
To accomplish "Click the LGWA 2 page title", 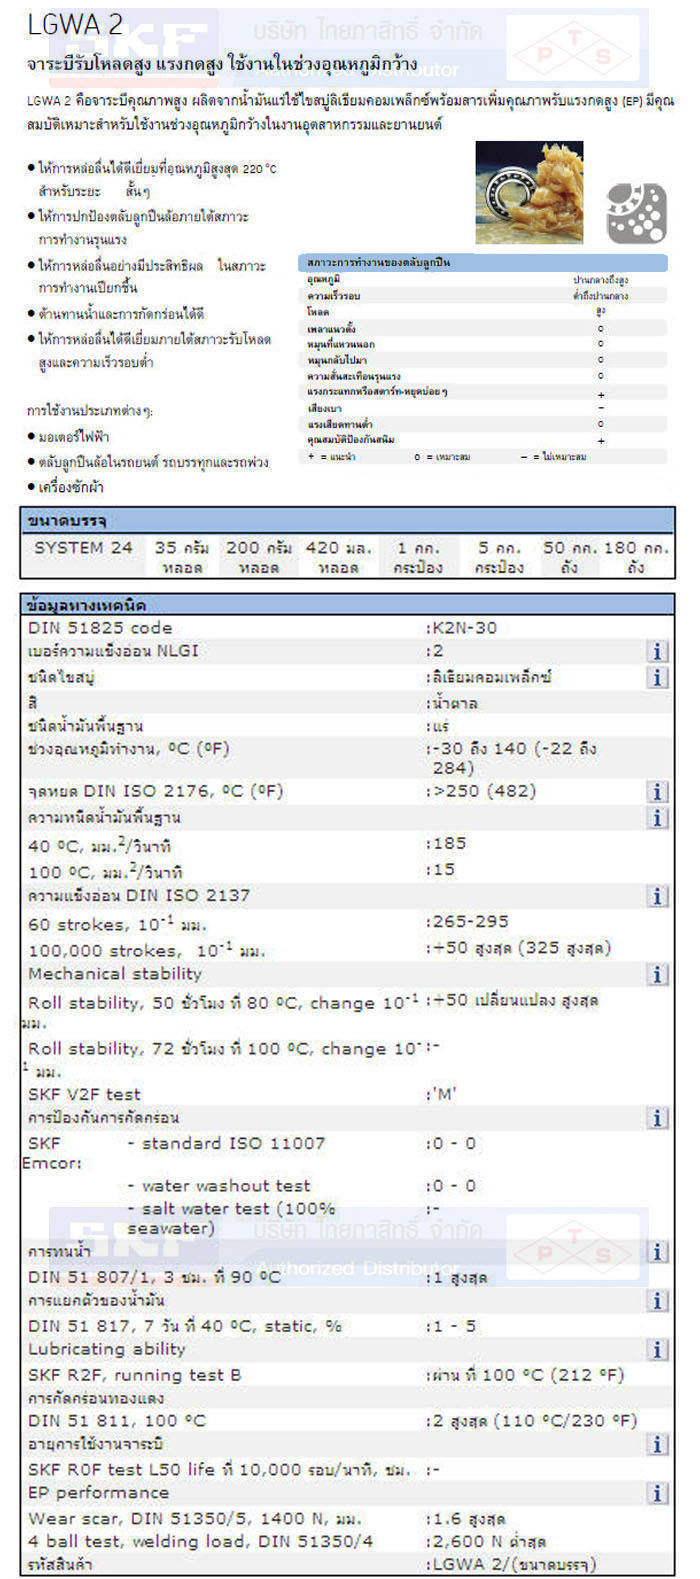I will (75, 24).
